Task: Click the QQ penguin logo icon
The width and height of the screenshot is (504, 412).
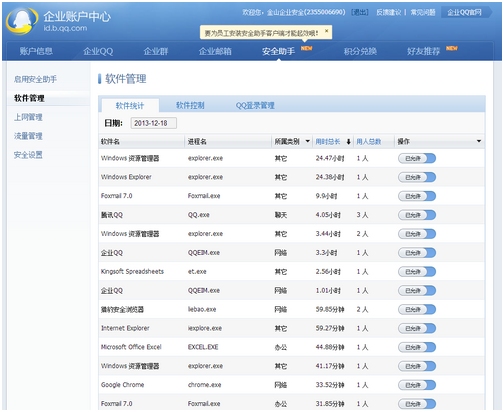Action: (x=22, y=21)
